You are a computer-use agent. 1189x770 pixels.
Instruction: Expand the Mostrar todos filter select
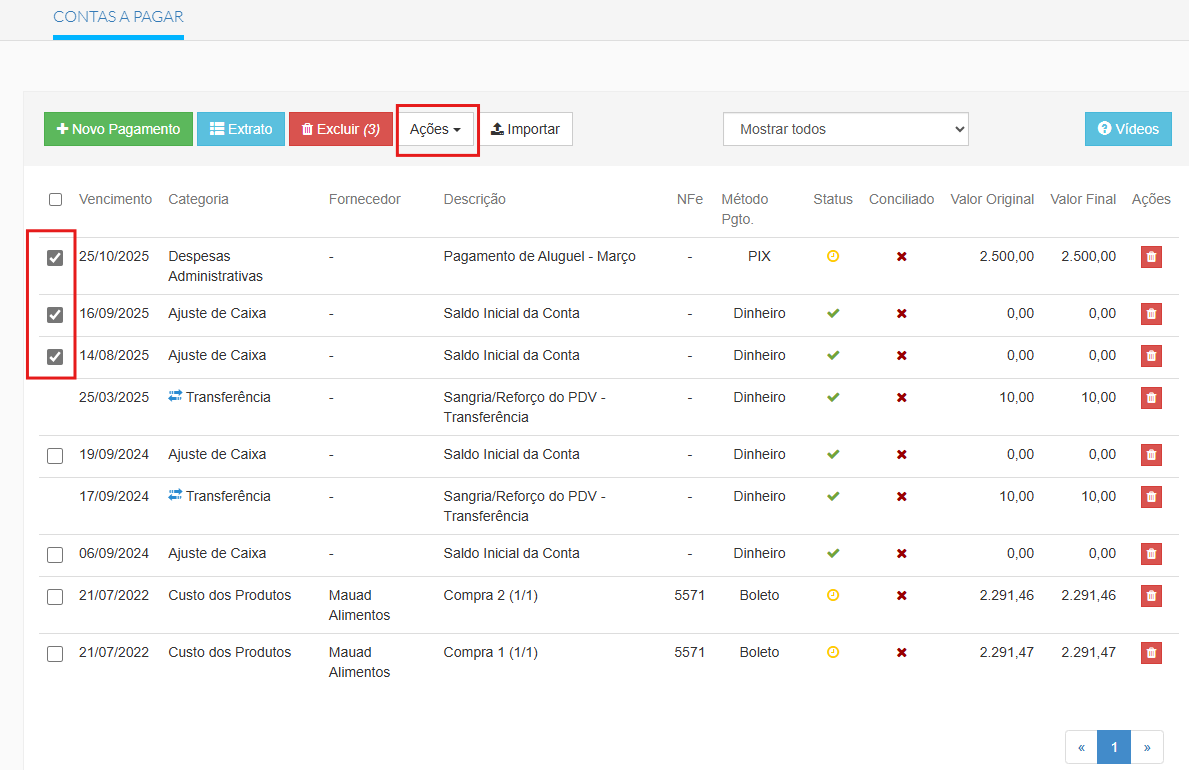point(845,129)
